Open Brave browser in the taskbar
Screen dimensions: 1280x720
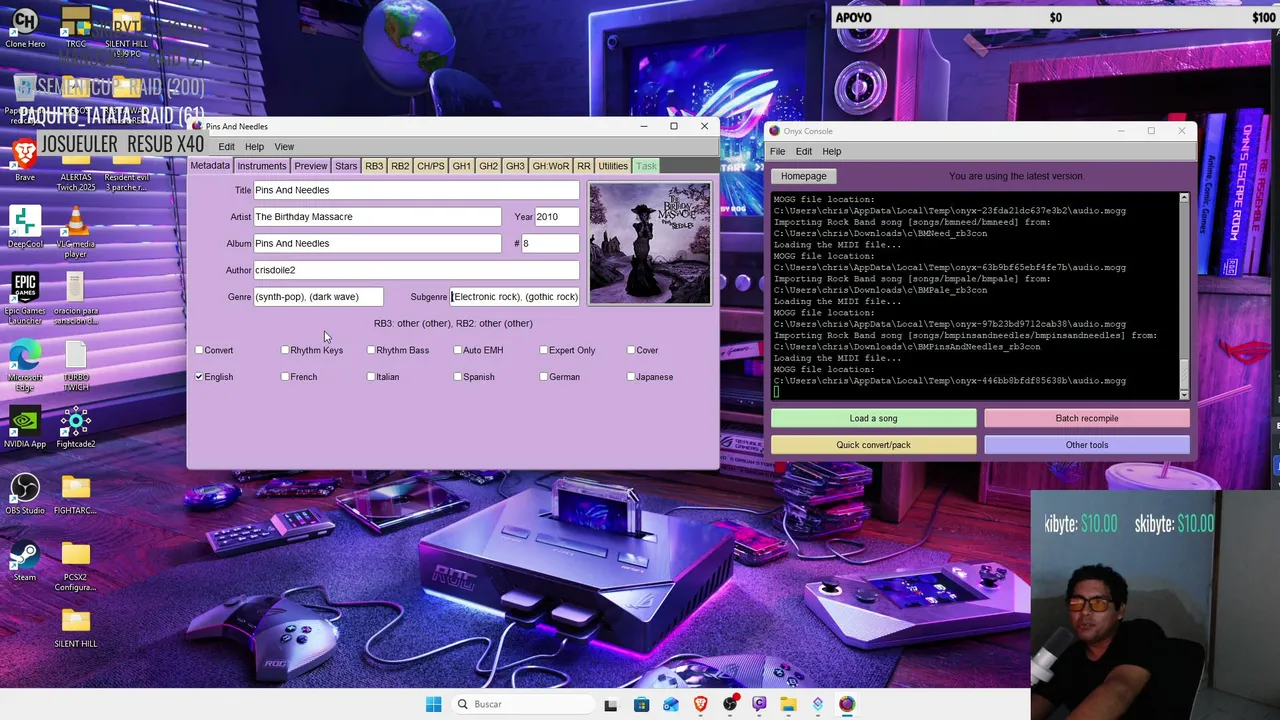tap(700, 704)
